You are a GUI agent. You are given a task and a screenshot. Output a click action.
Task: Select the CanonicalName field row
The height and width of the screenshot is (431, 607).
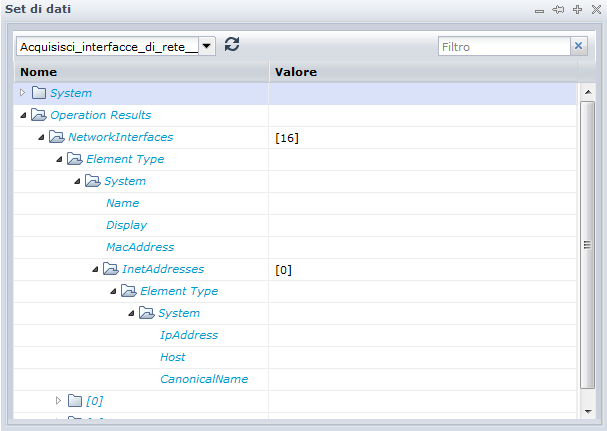pyautogui.click(x=295, y=379)
